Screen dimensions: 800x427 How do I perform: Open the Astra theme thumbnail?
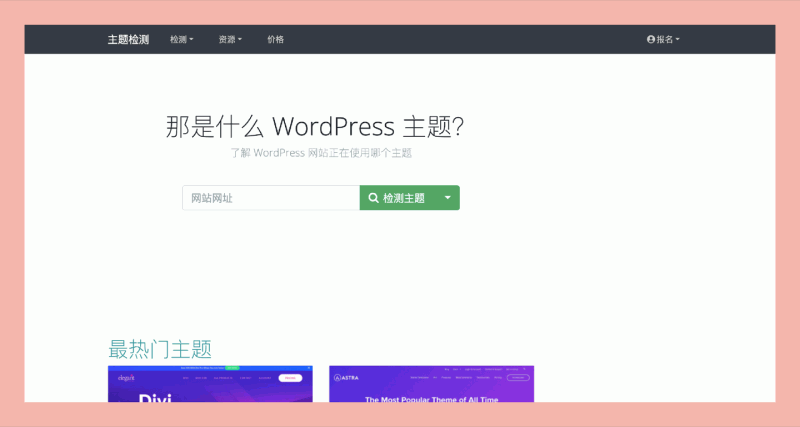point(432,384)
